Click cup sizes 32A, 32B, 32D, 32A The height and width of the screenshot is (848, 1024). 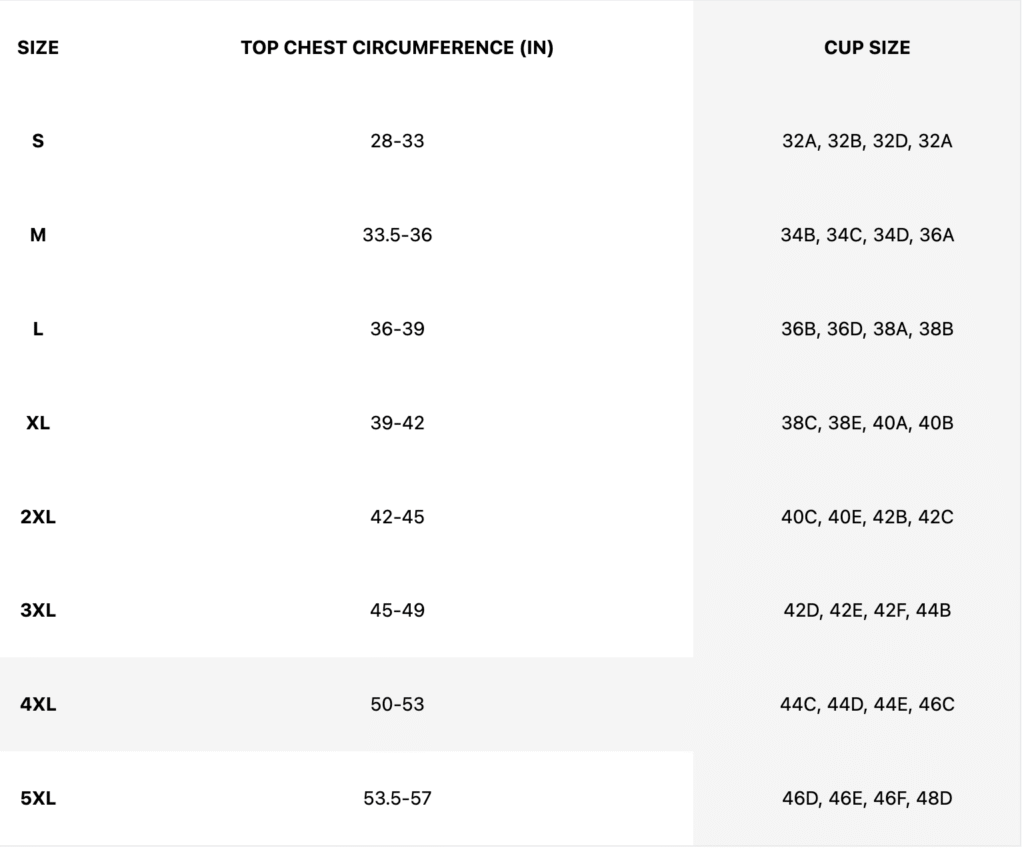pos(867,141)
